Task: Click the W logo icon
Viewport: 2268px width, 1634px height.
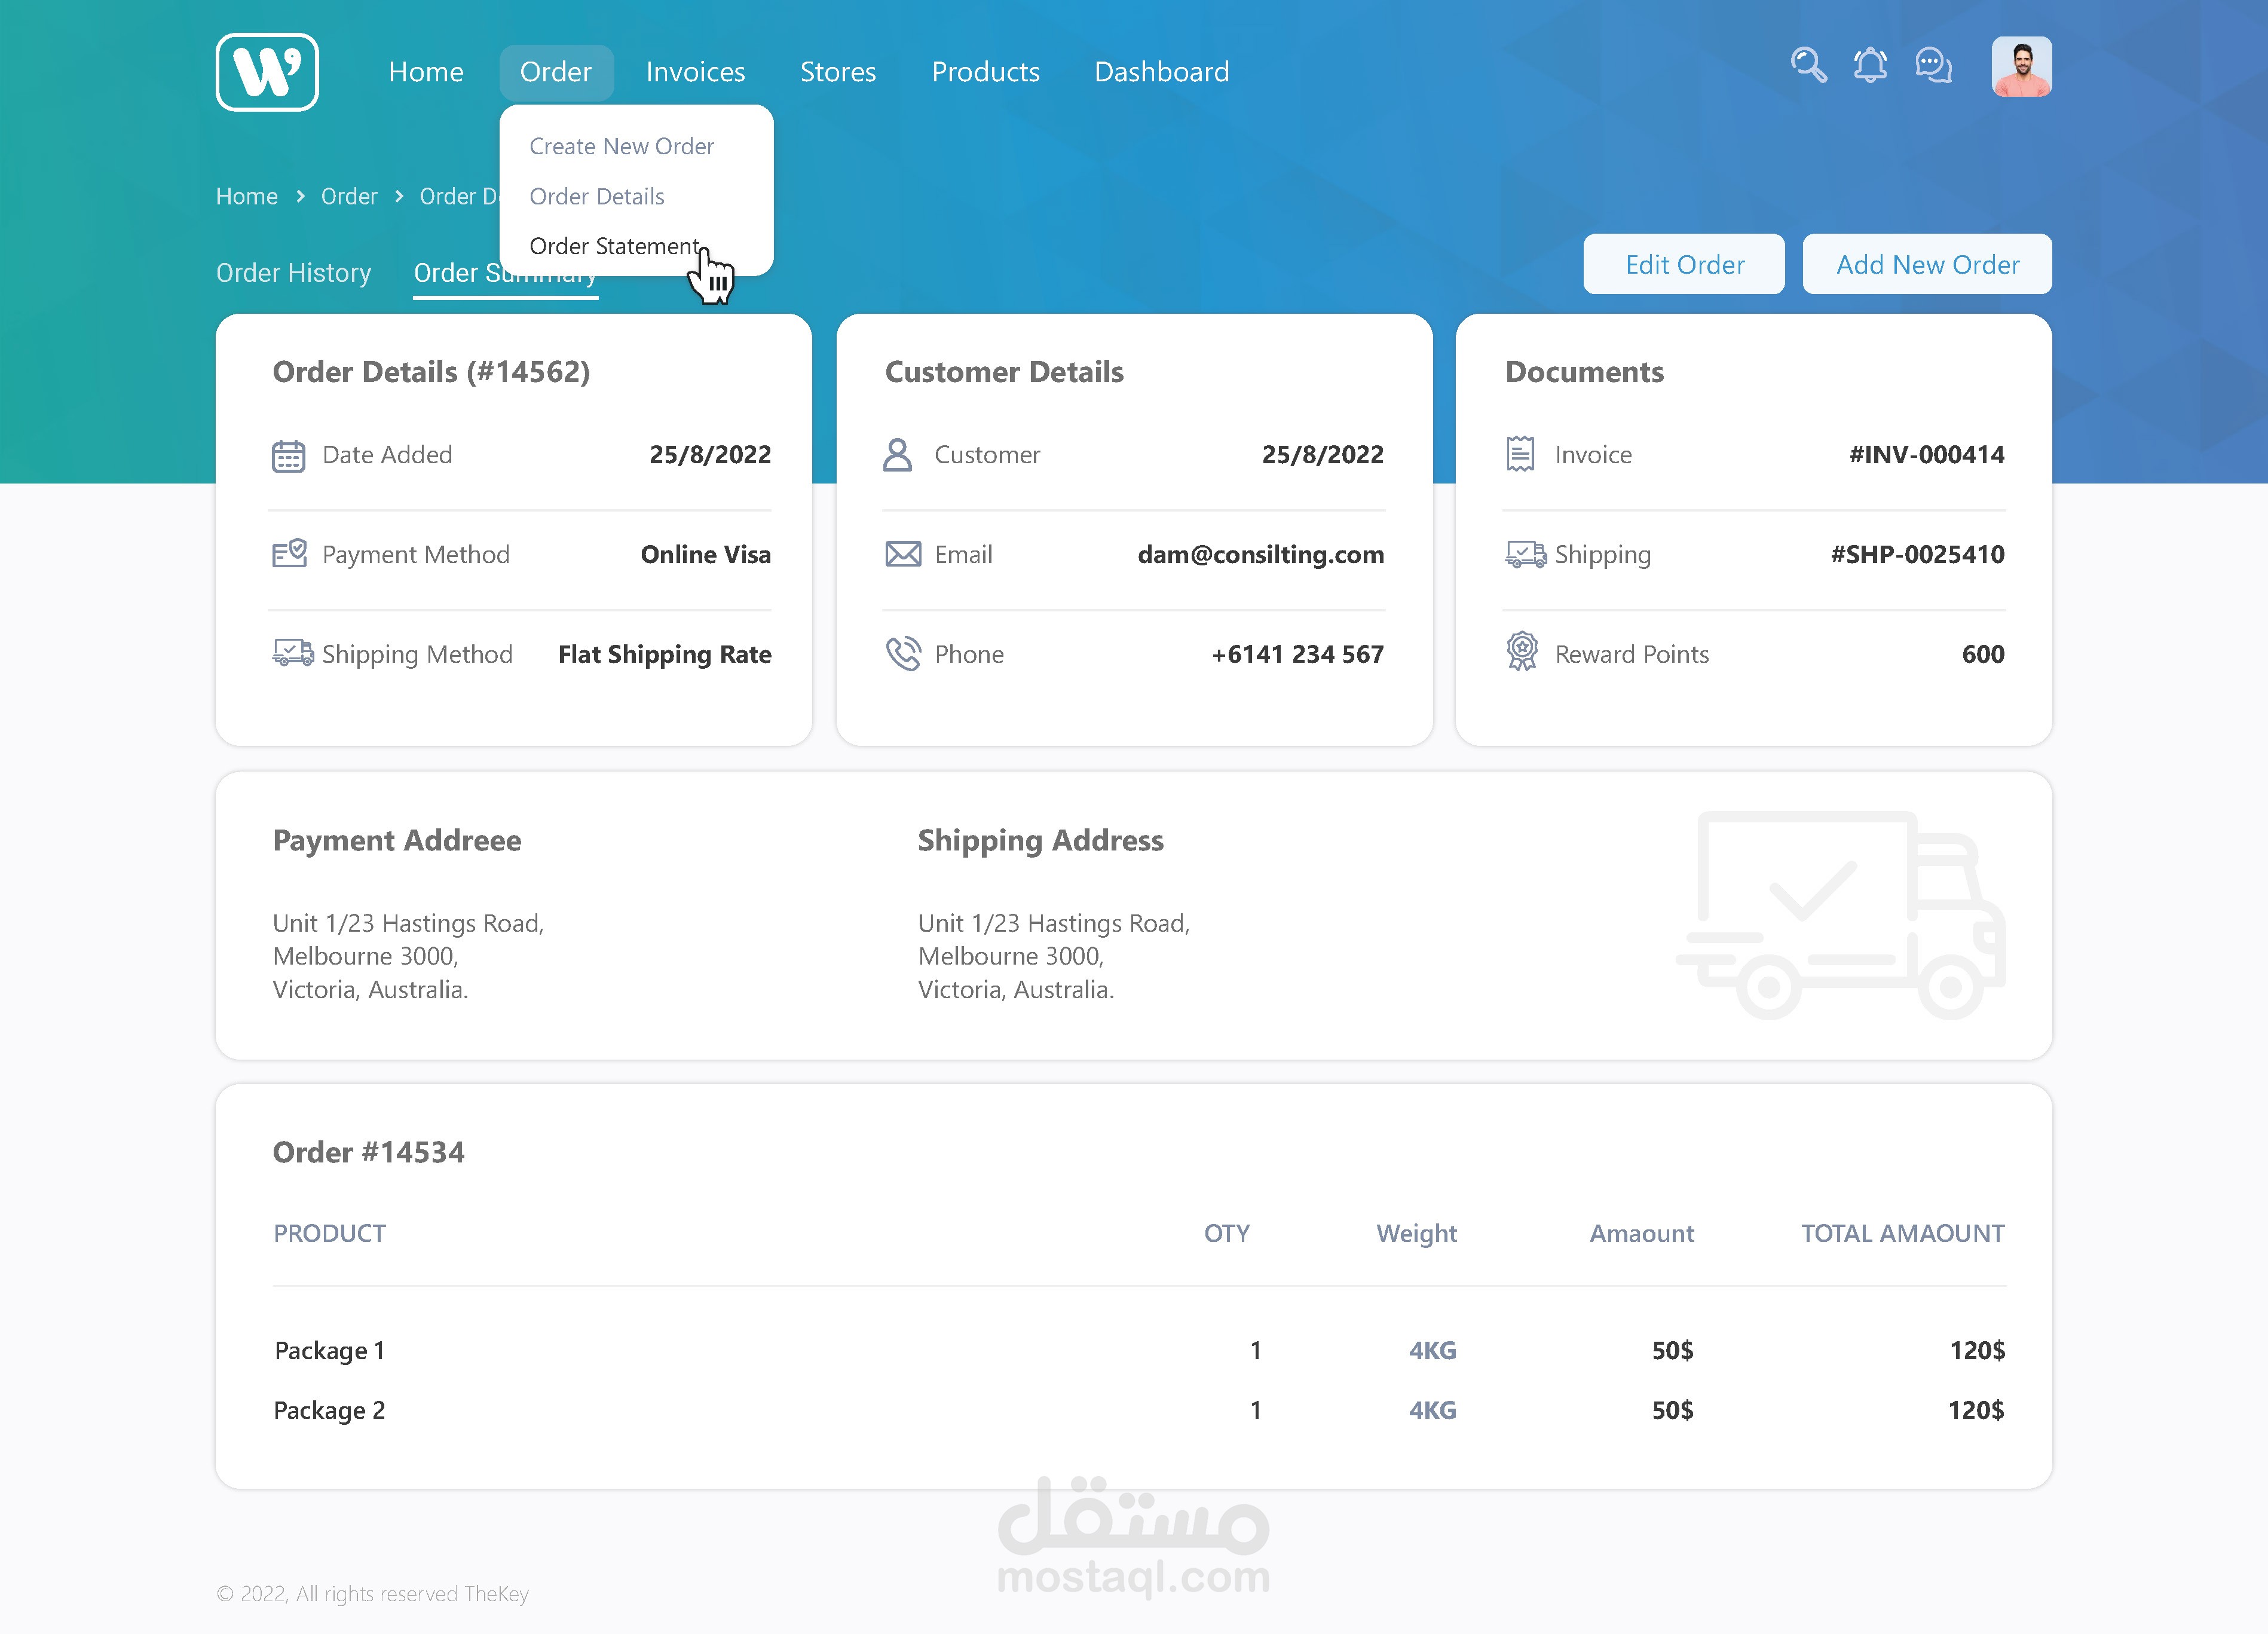Action: tap(267, 72)
